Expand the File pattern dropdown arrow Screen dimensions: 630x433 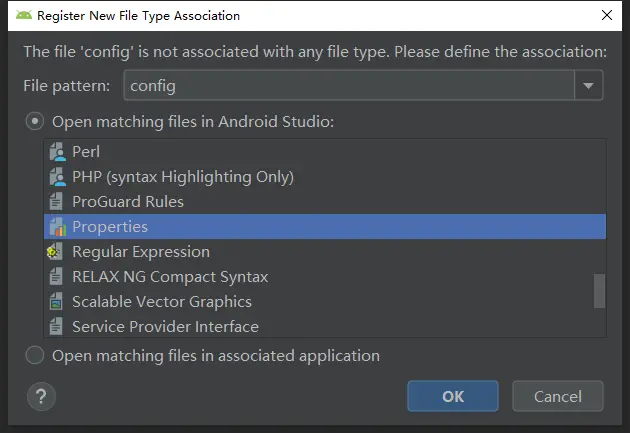pos(589,86)
